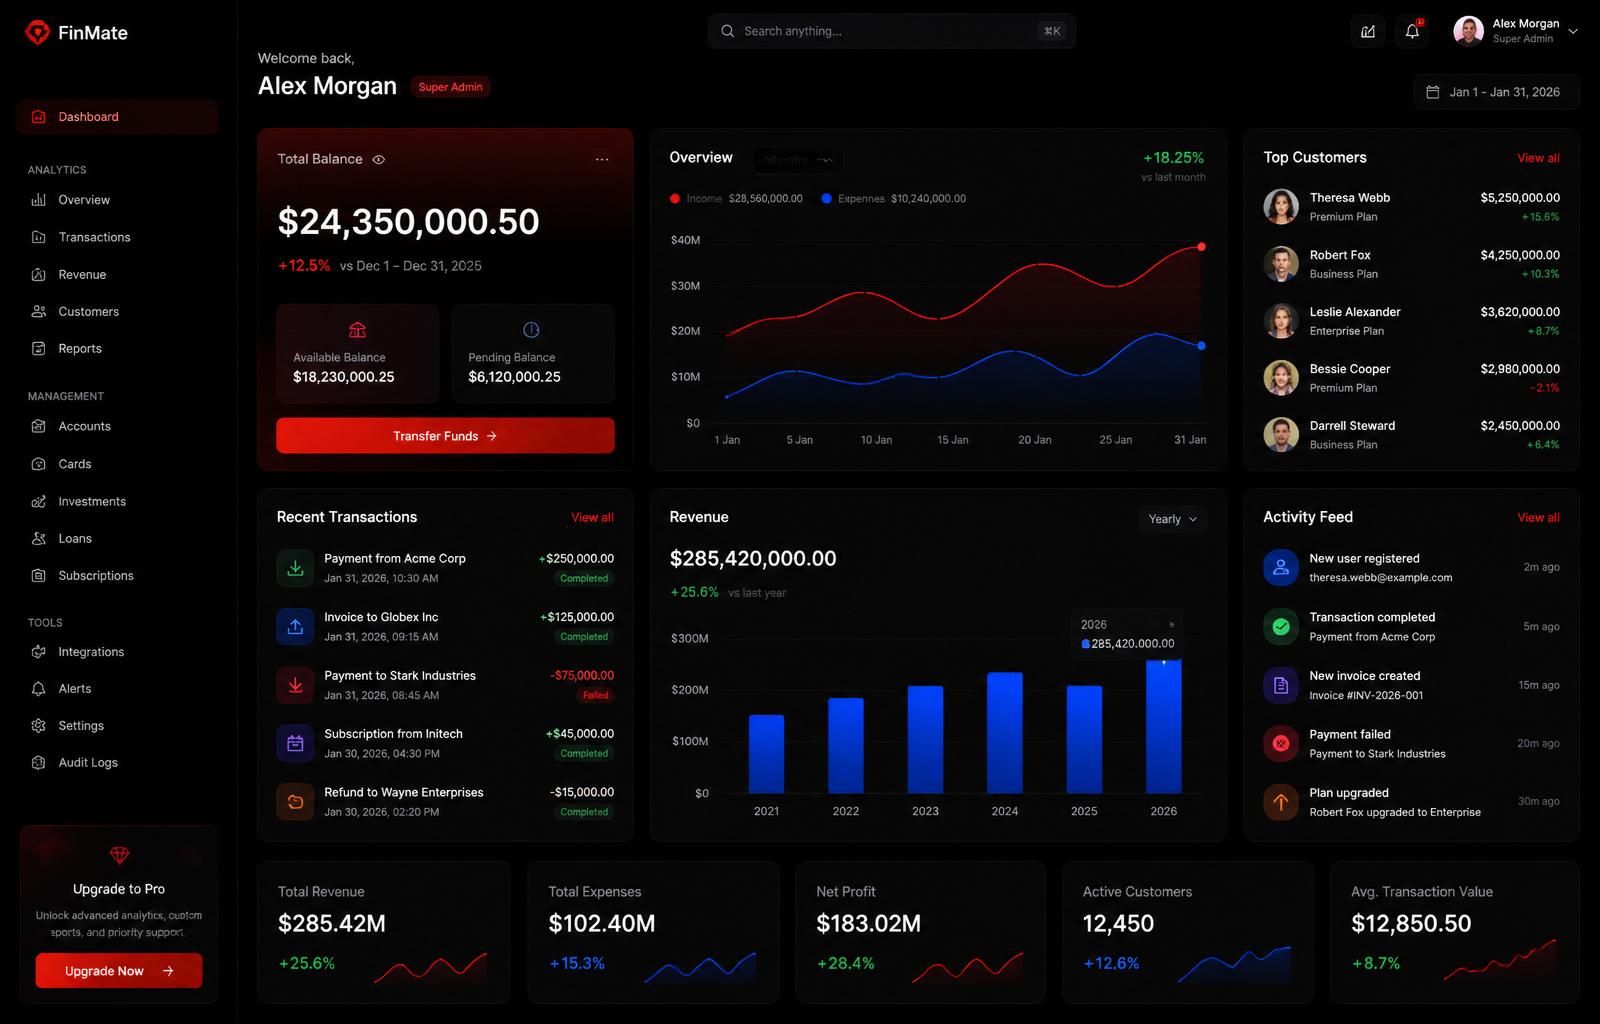Viewport: 1600px width, 1024px height.
Task: Click Alex Morgan's profile avatar in header
Action: [x=1468, y=31]
